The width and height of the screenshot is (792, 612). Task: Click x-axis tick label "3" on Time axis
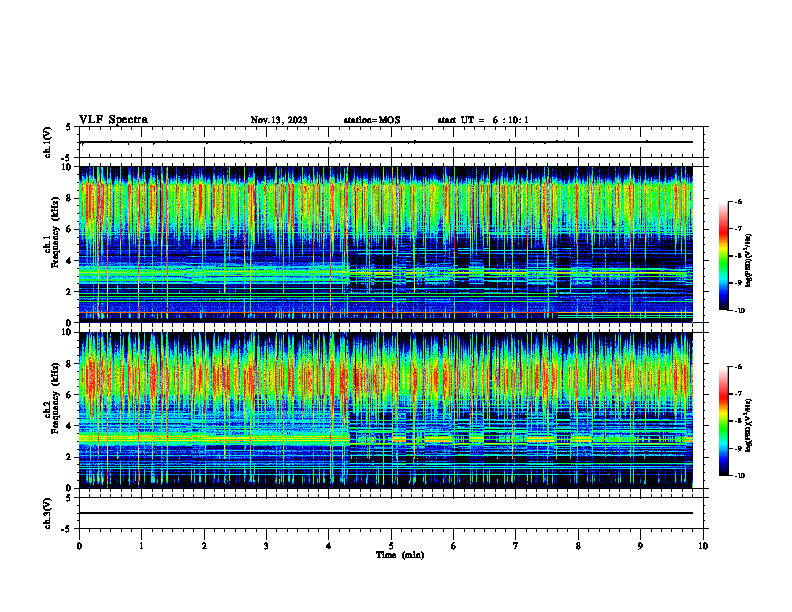pyautogui.click(x=266, y=546)
